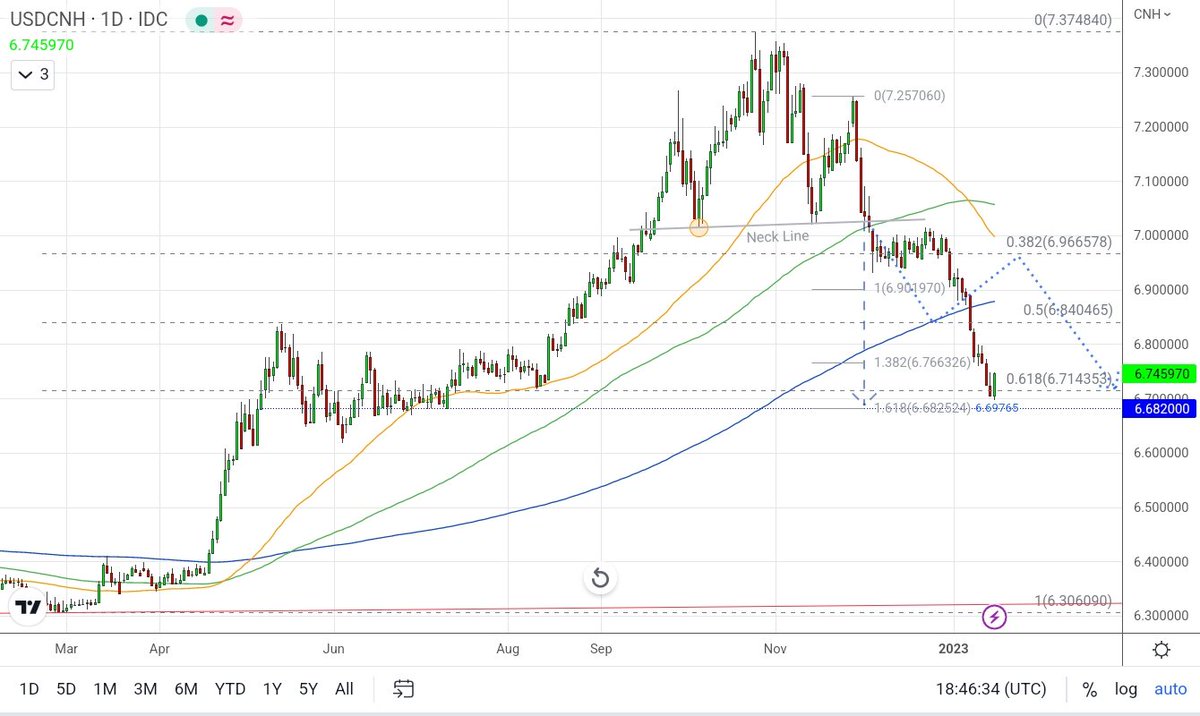The image size is (1200, 716).
Task: Select the 3M time range
Action: (145, 688)
